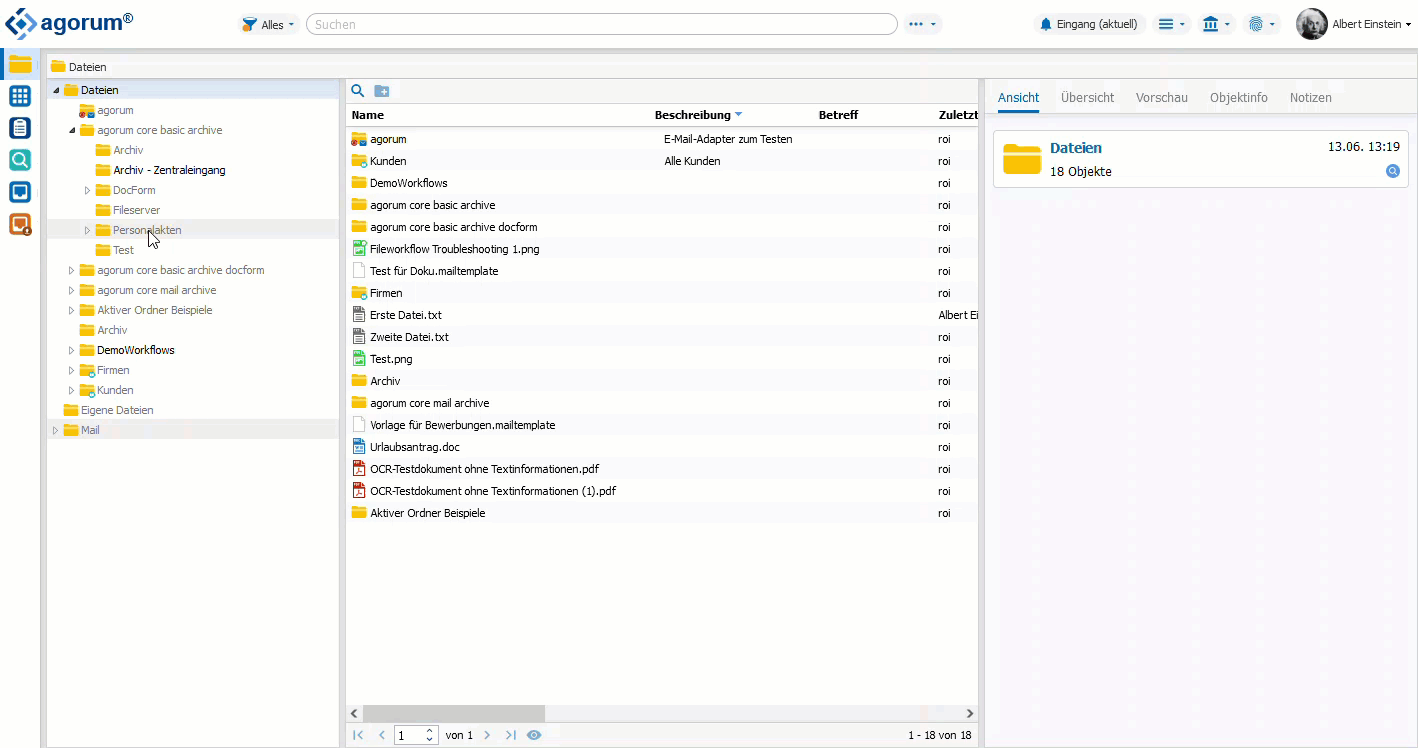Select Eigene Dateien in tree

pos(117,410)
